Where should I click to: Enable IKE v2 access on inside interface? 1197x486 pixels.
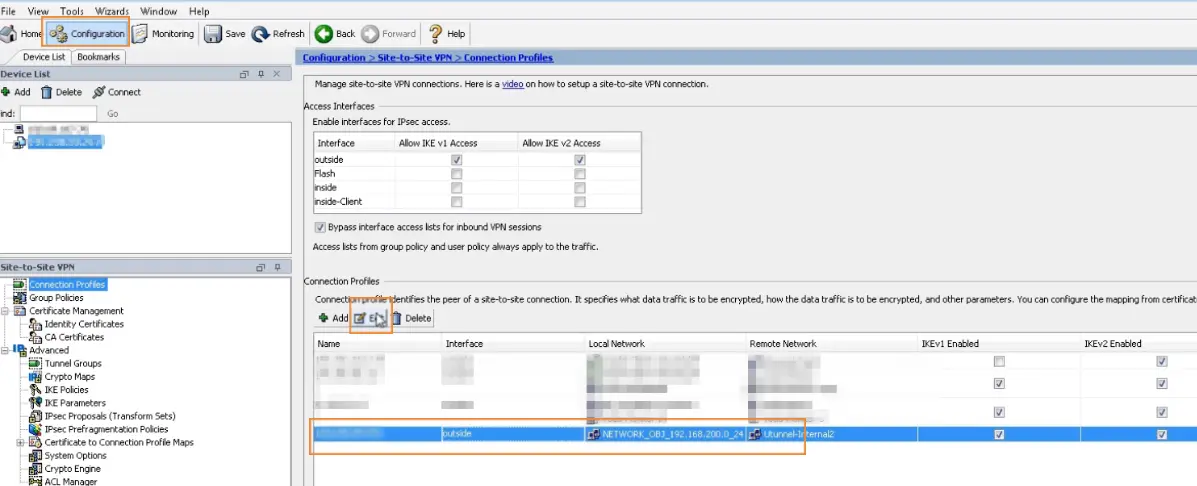[580, 188]
